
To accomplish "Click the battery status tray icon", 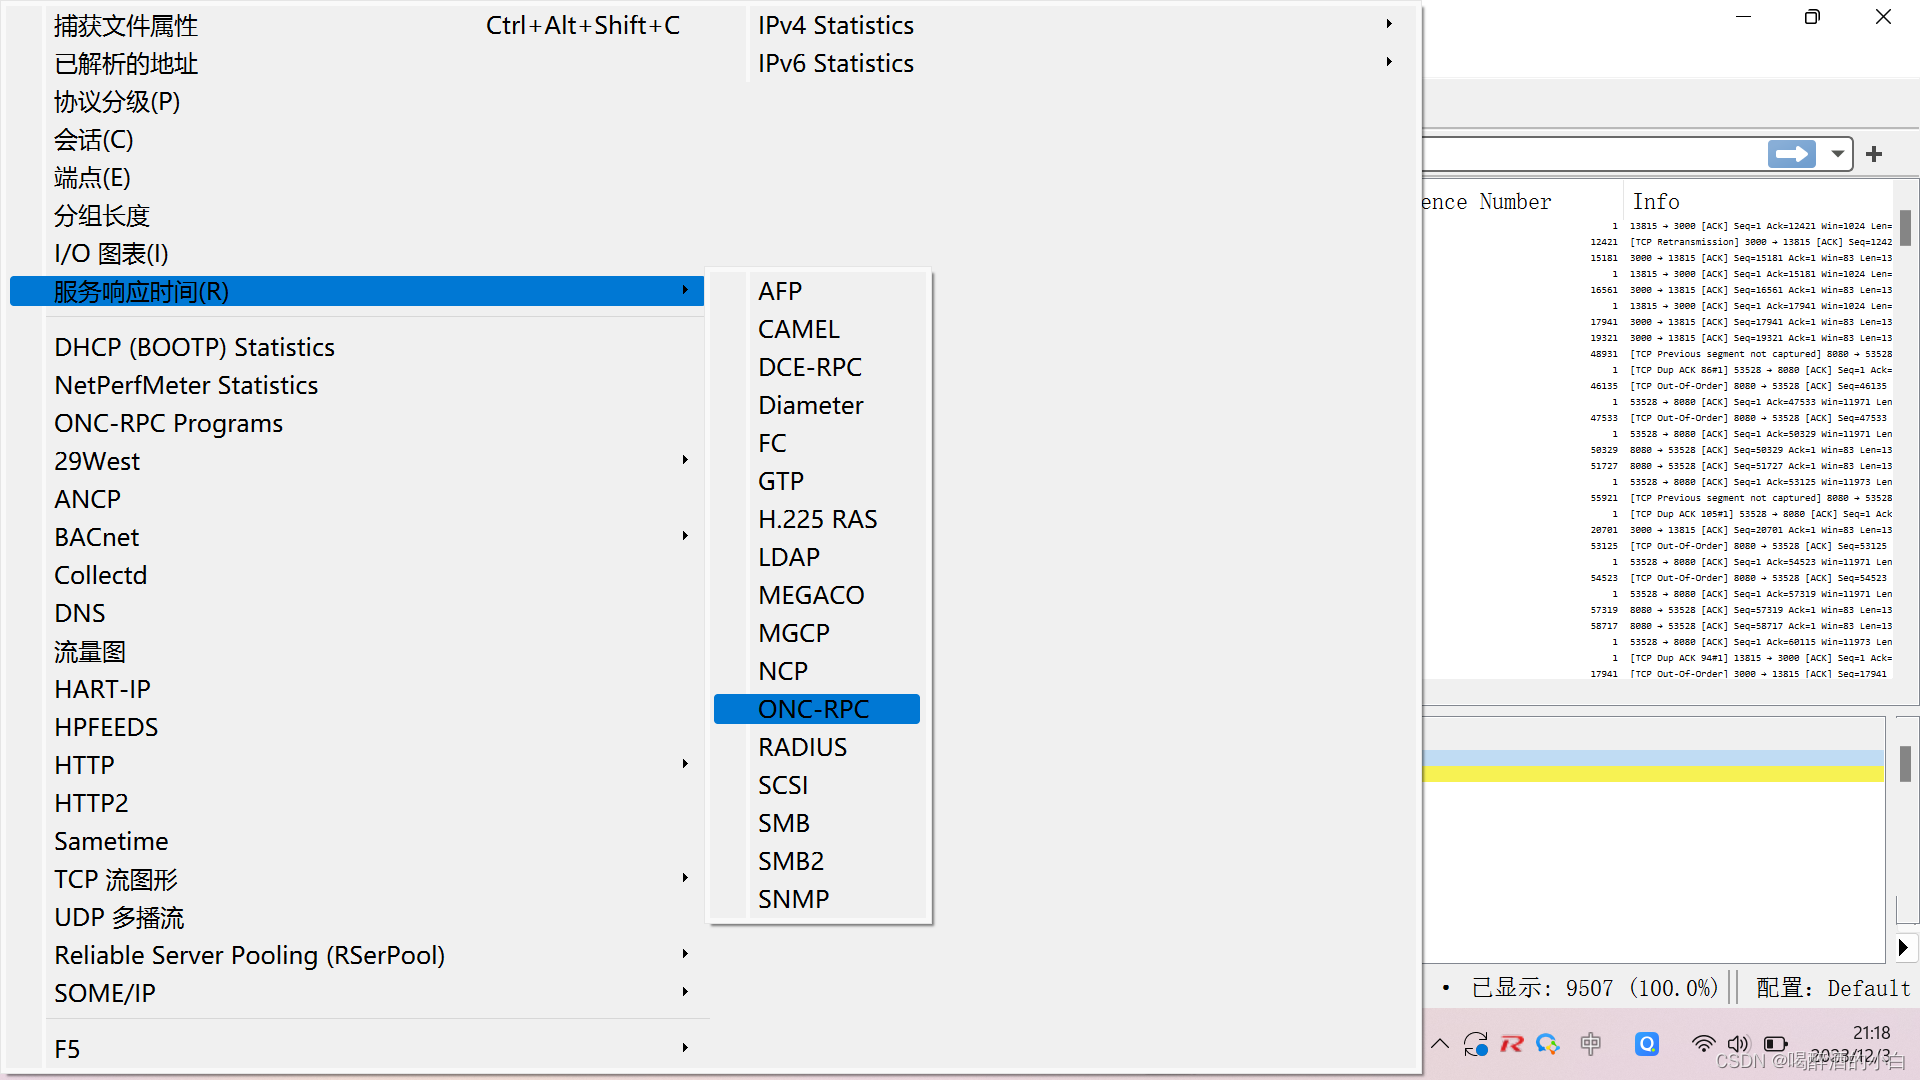I will tap(1775, 1044).
